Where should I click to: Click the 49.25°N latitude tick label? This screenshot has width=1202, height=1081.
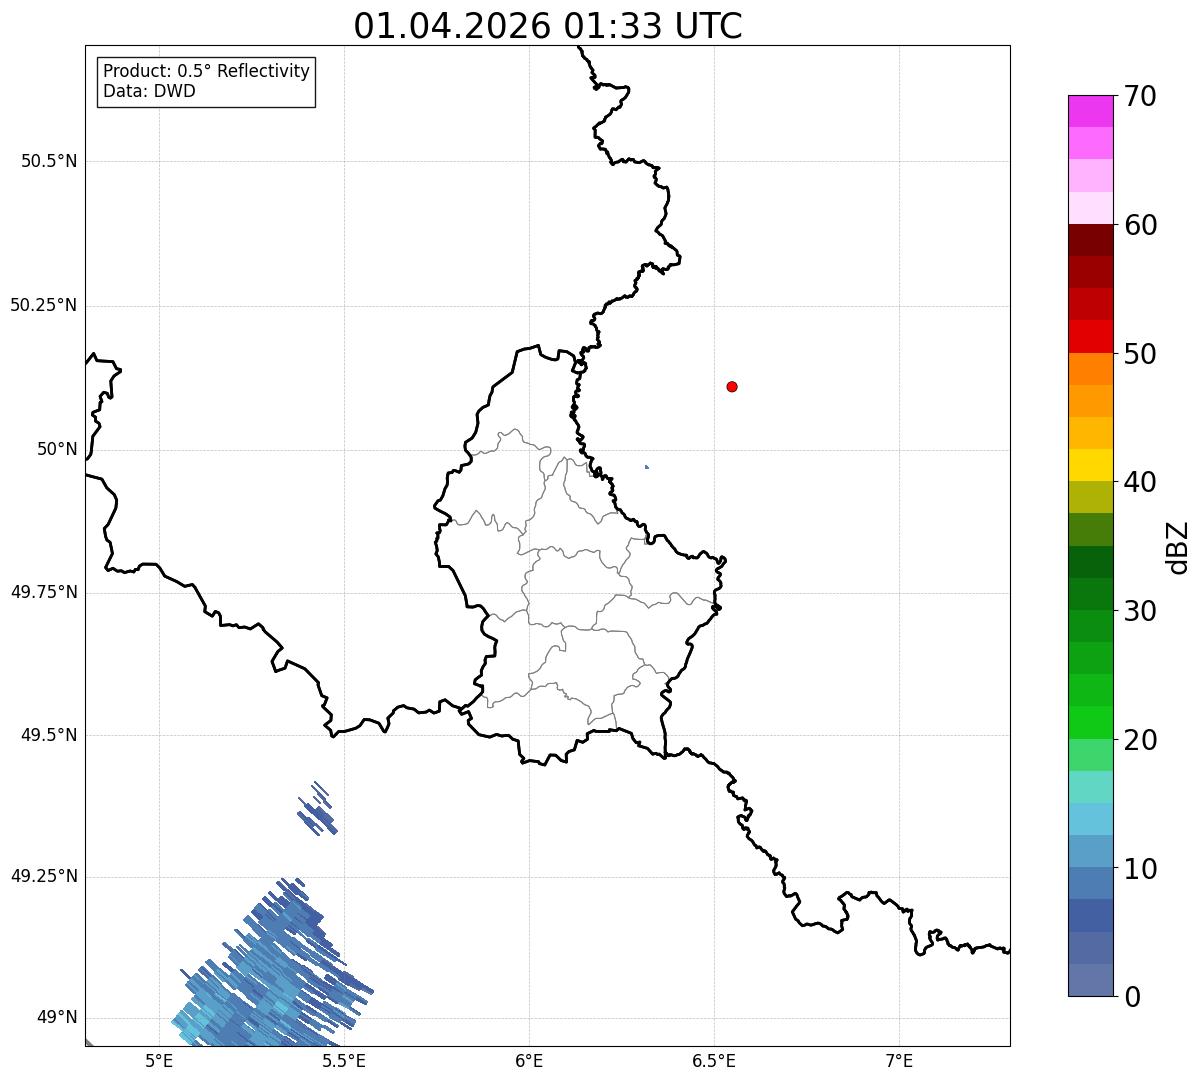(44, 877)
